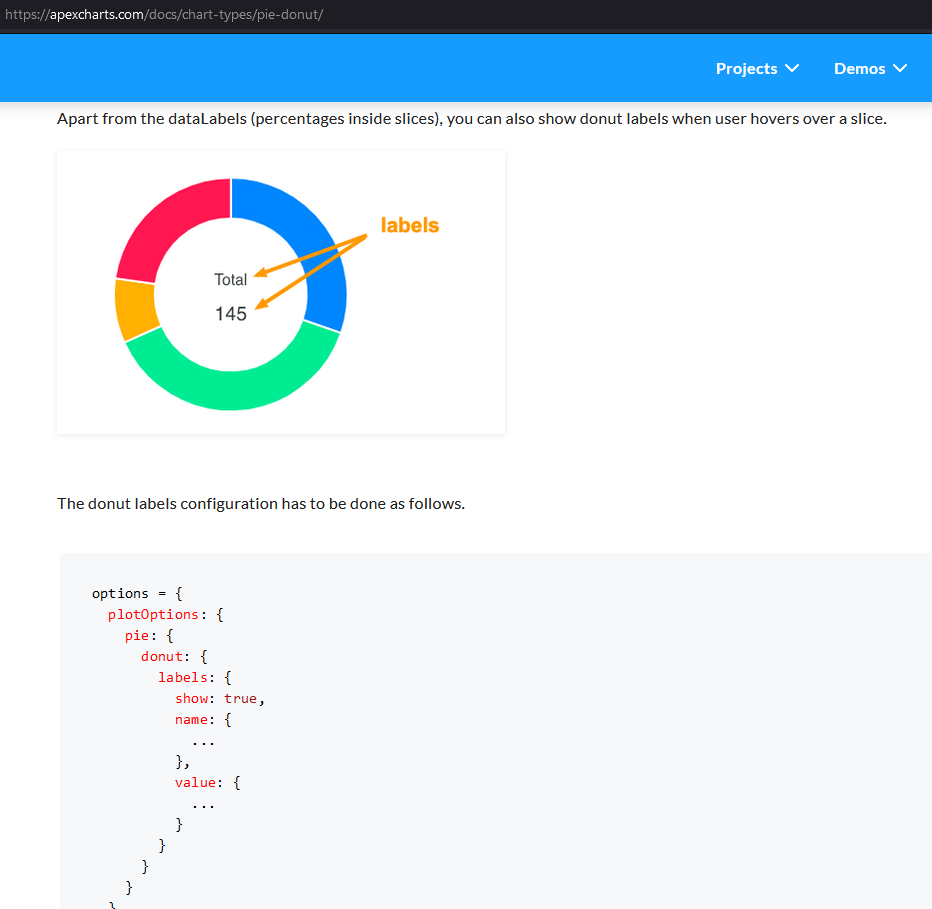The image size is (932, 909).
Task: Click the "Apart from the dataLabels" paragraph
Action: pos(471,119)
